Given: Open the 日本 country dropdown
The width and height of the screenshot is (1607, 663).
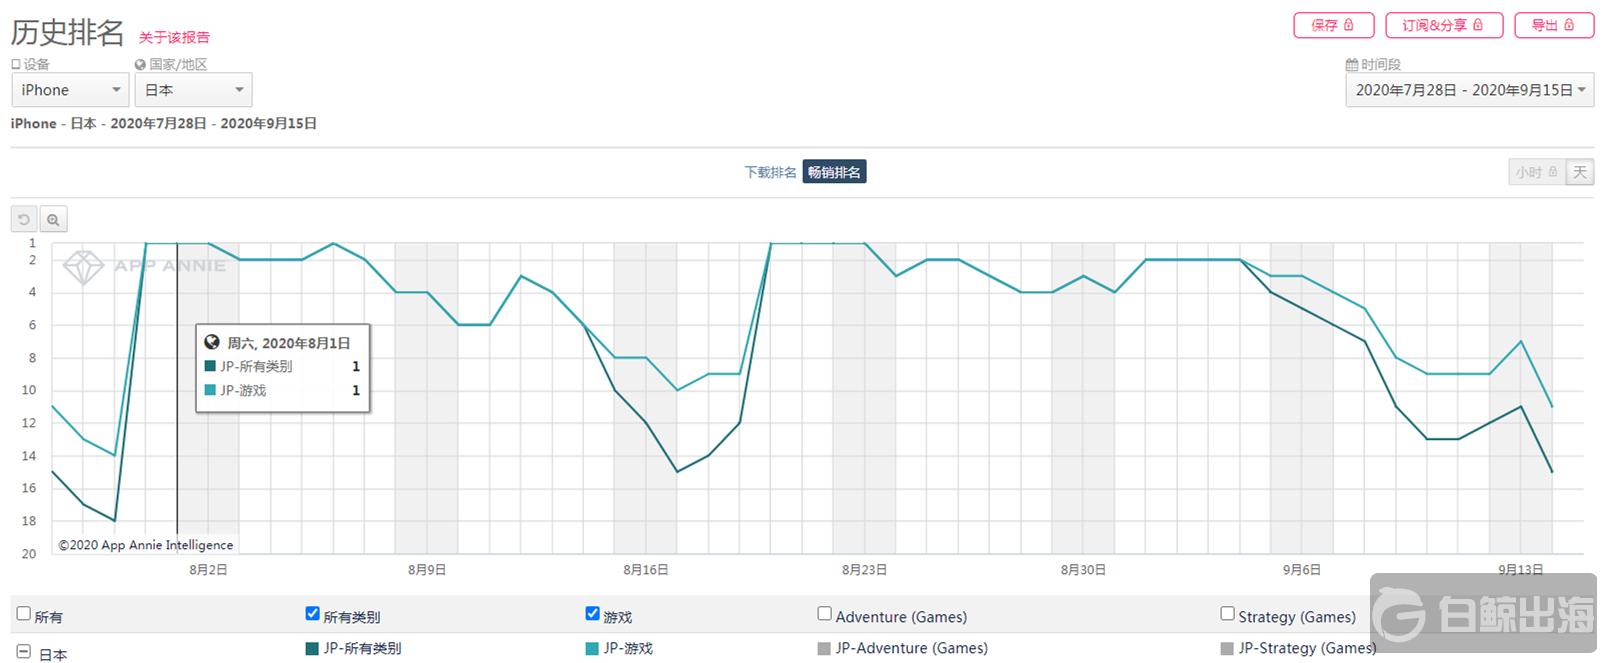Looking at the screenshot, I should tap(193, 90).
